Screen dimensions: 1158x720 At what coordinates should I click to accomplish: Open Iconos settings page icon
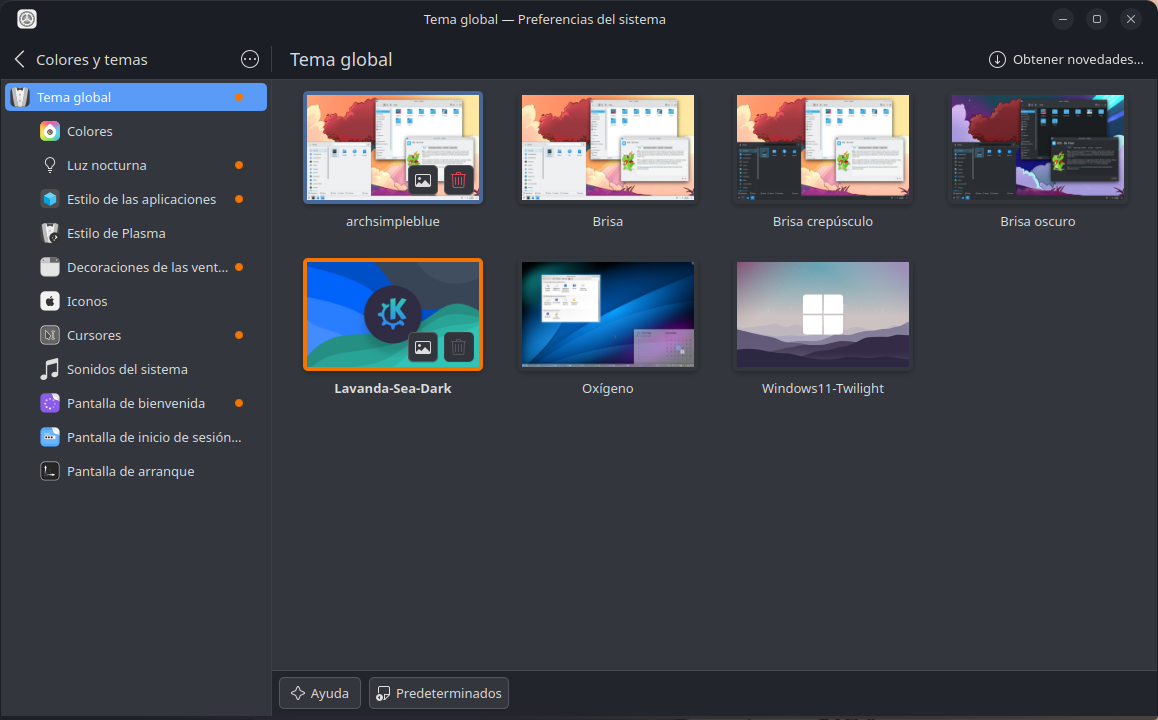coord(50,301)
